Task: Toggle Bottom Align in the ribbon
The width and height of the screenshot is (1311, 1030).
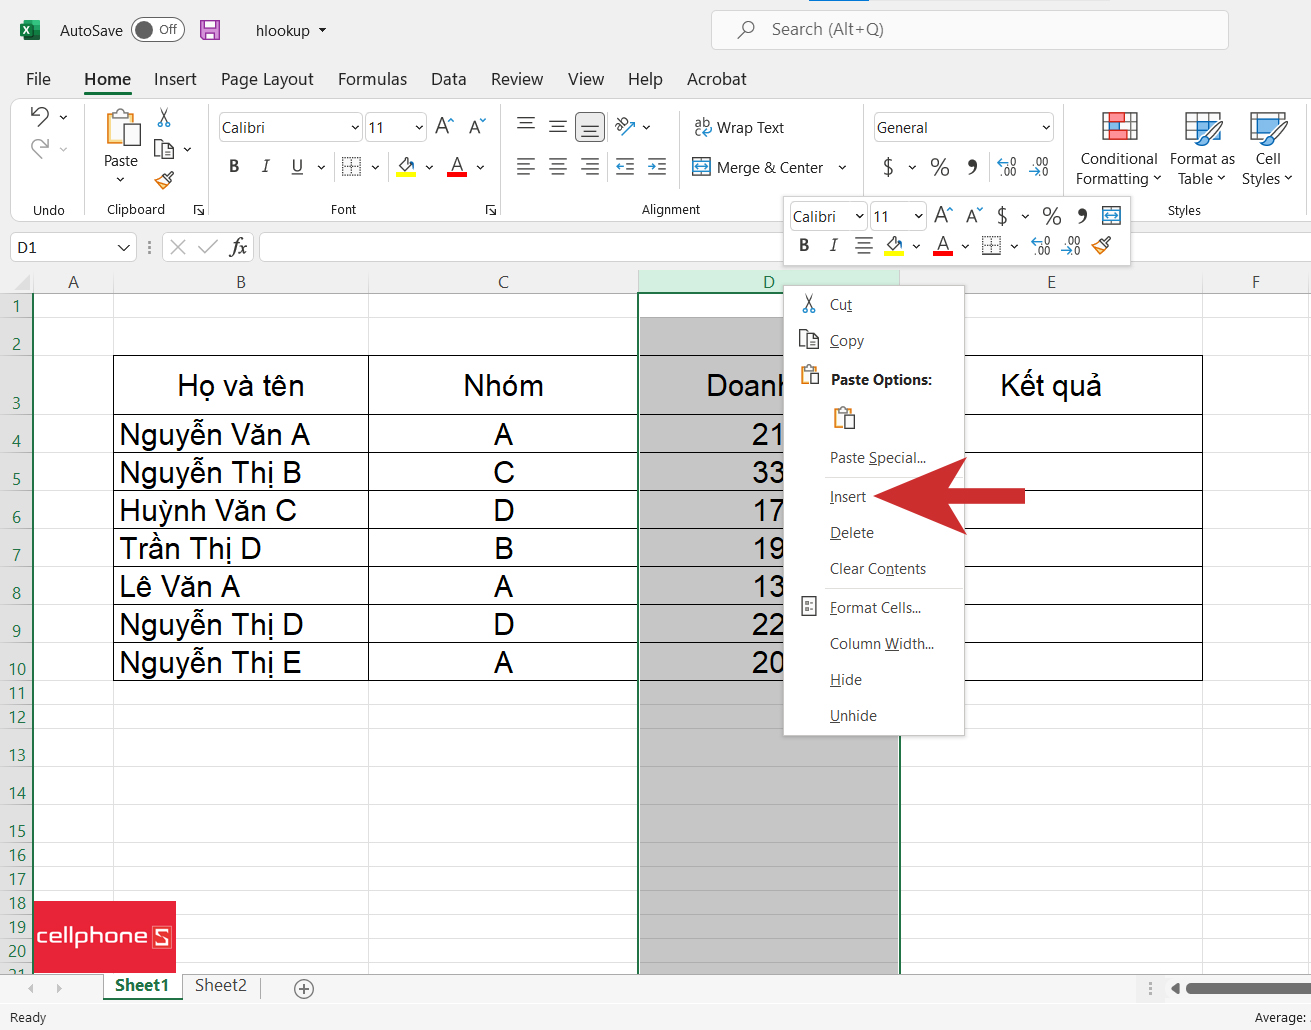Action: [x=590, y=127]
